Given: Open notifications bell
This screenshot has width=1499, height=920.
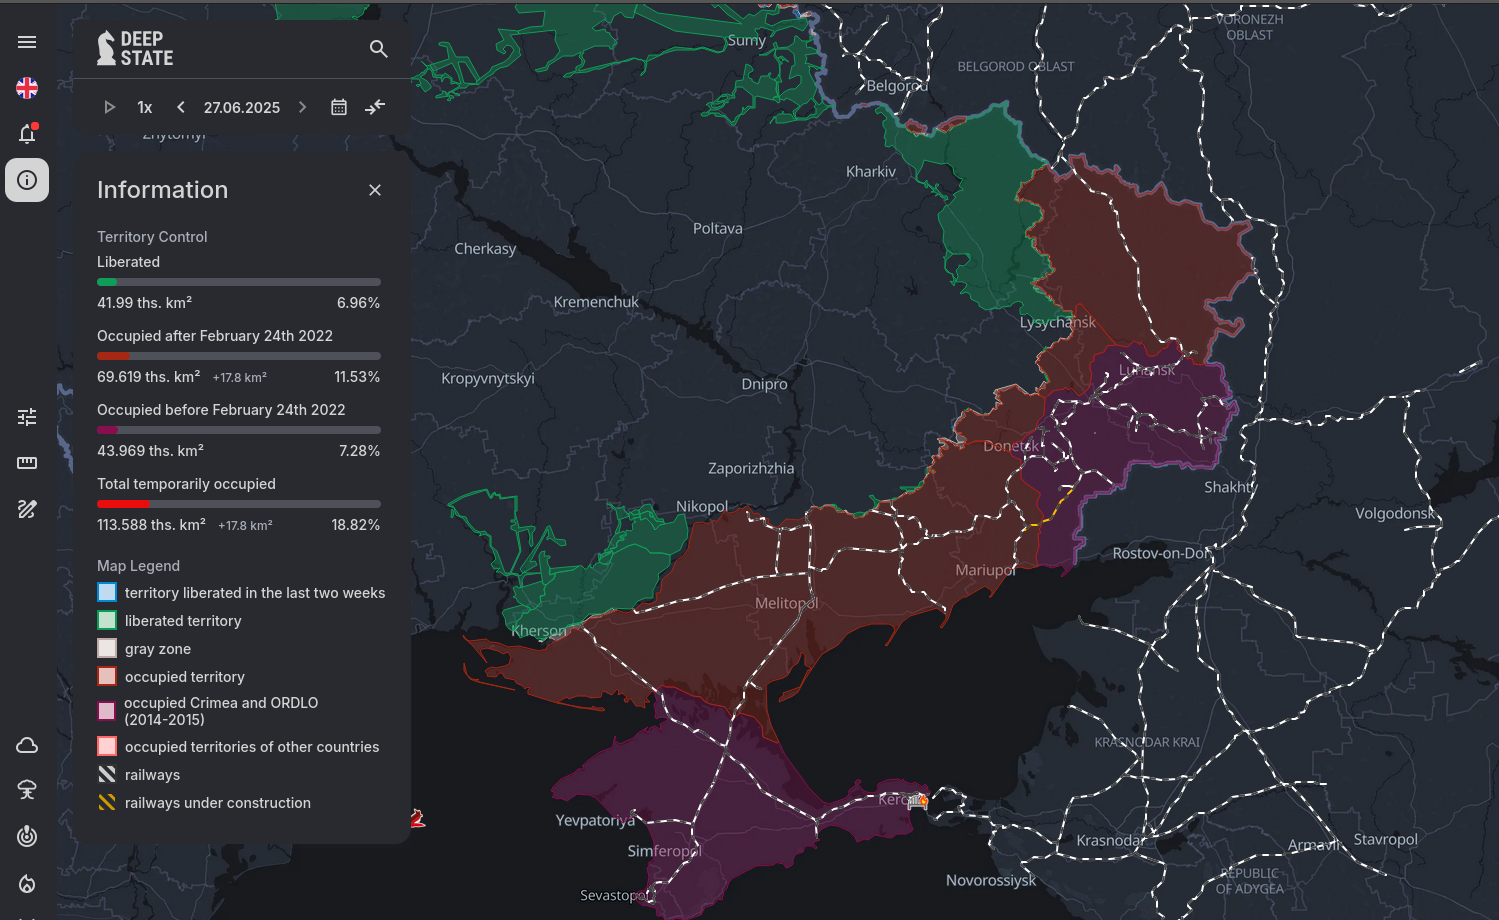Looking at the screenshot, I should point(27,134).
